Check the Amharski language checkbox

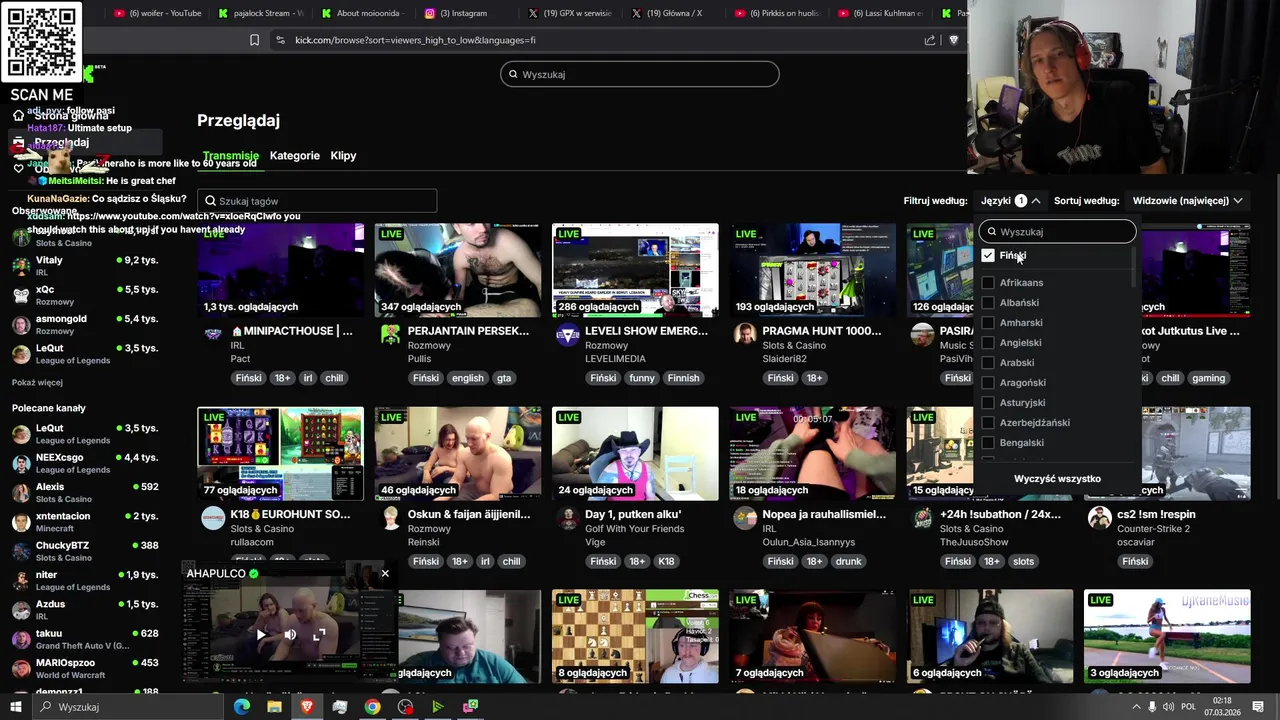point(988,323)
